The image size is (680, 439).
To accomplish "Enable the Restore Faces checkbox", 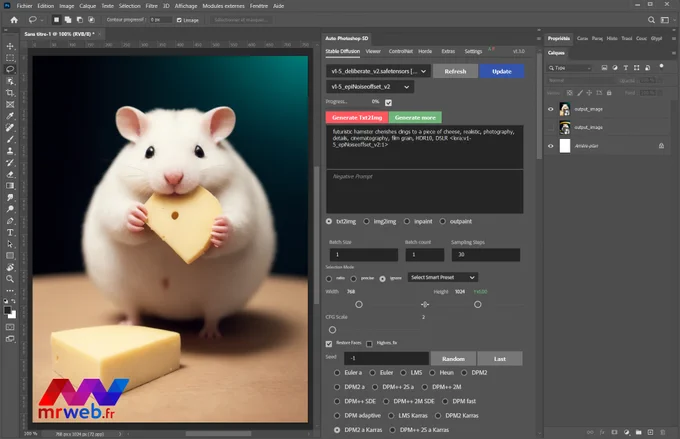I will click(329, 344).
